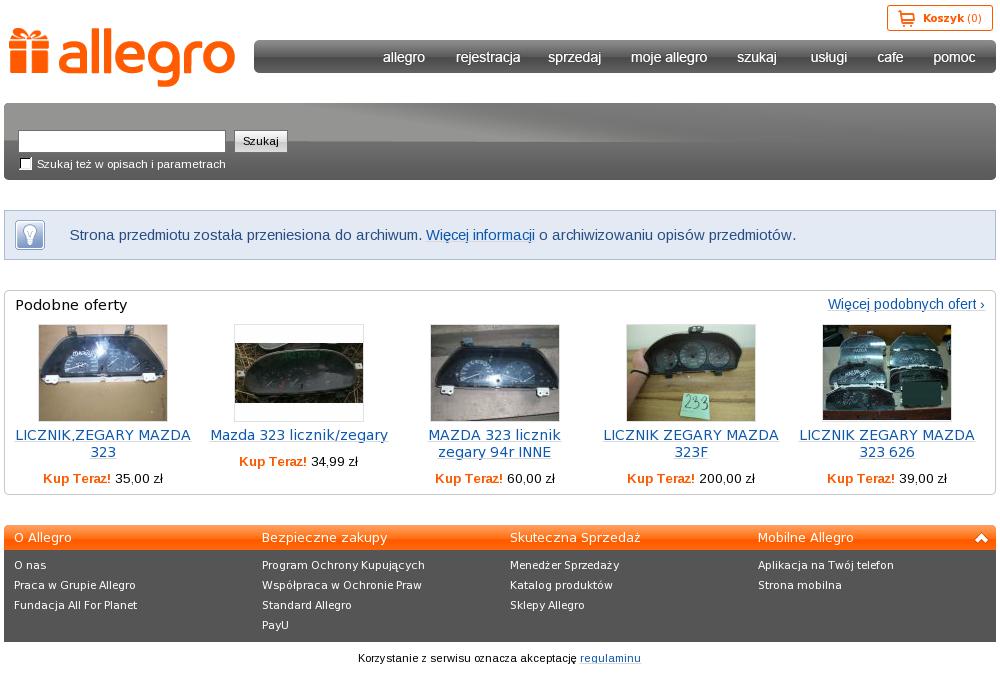Image resolution: width=1000 pixels, height=678 pixels.
Task: Open thumbnail of LICZNIK ZEGARY MAZDA 323 626
Action: 887,372
